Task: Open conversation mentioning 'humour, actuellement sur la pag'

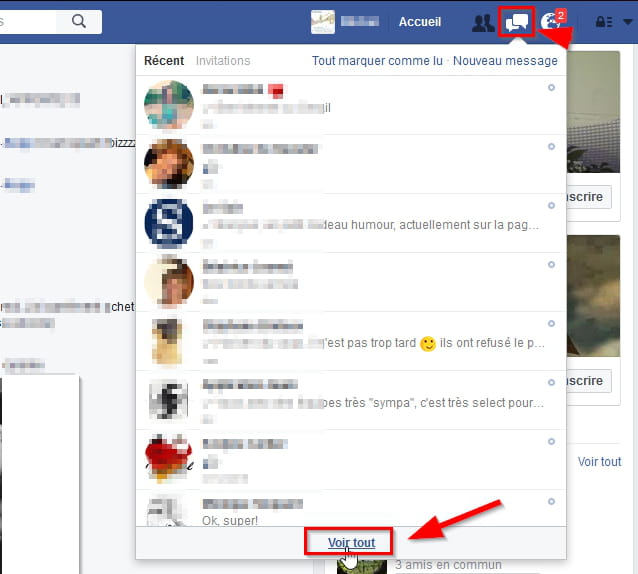Action: pyautogui.click(x=351, y=223)
